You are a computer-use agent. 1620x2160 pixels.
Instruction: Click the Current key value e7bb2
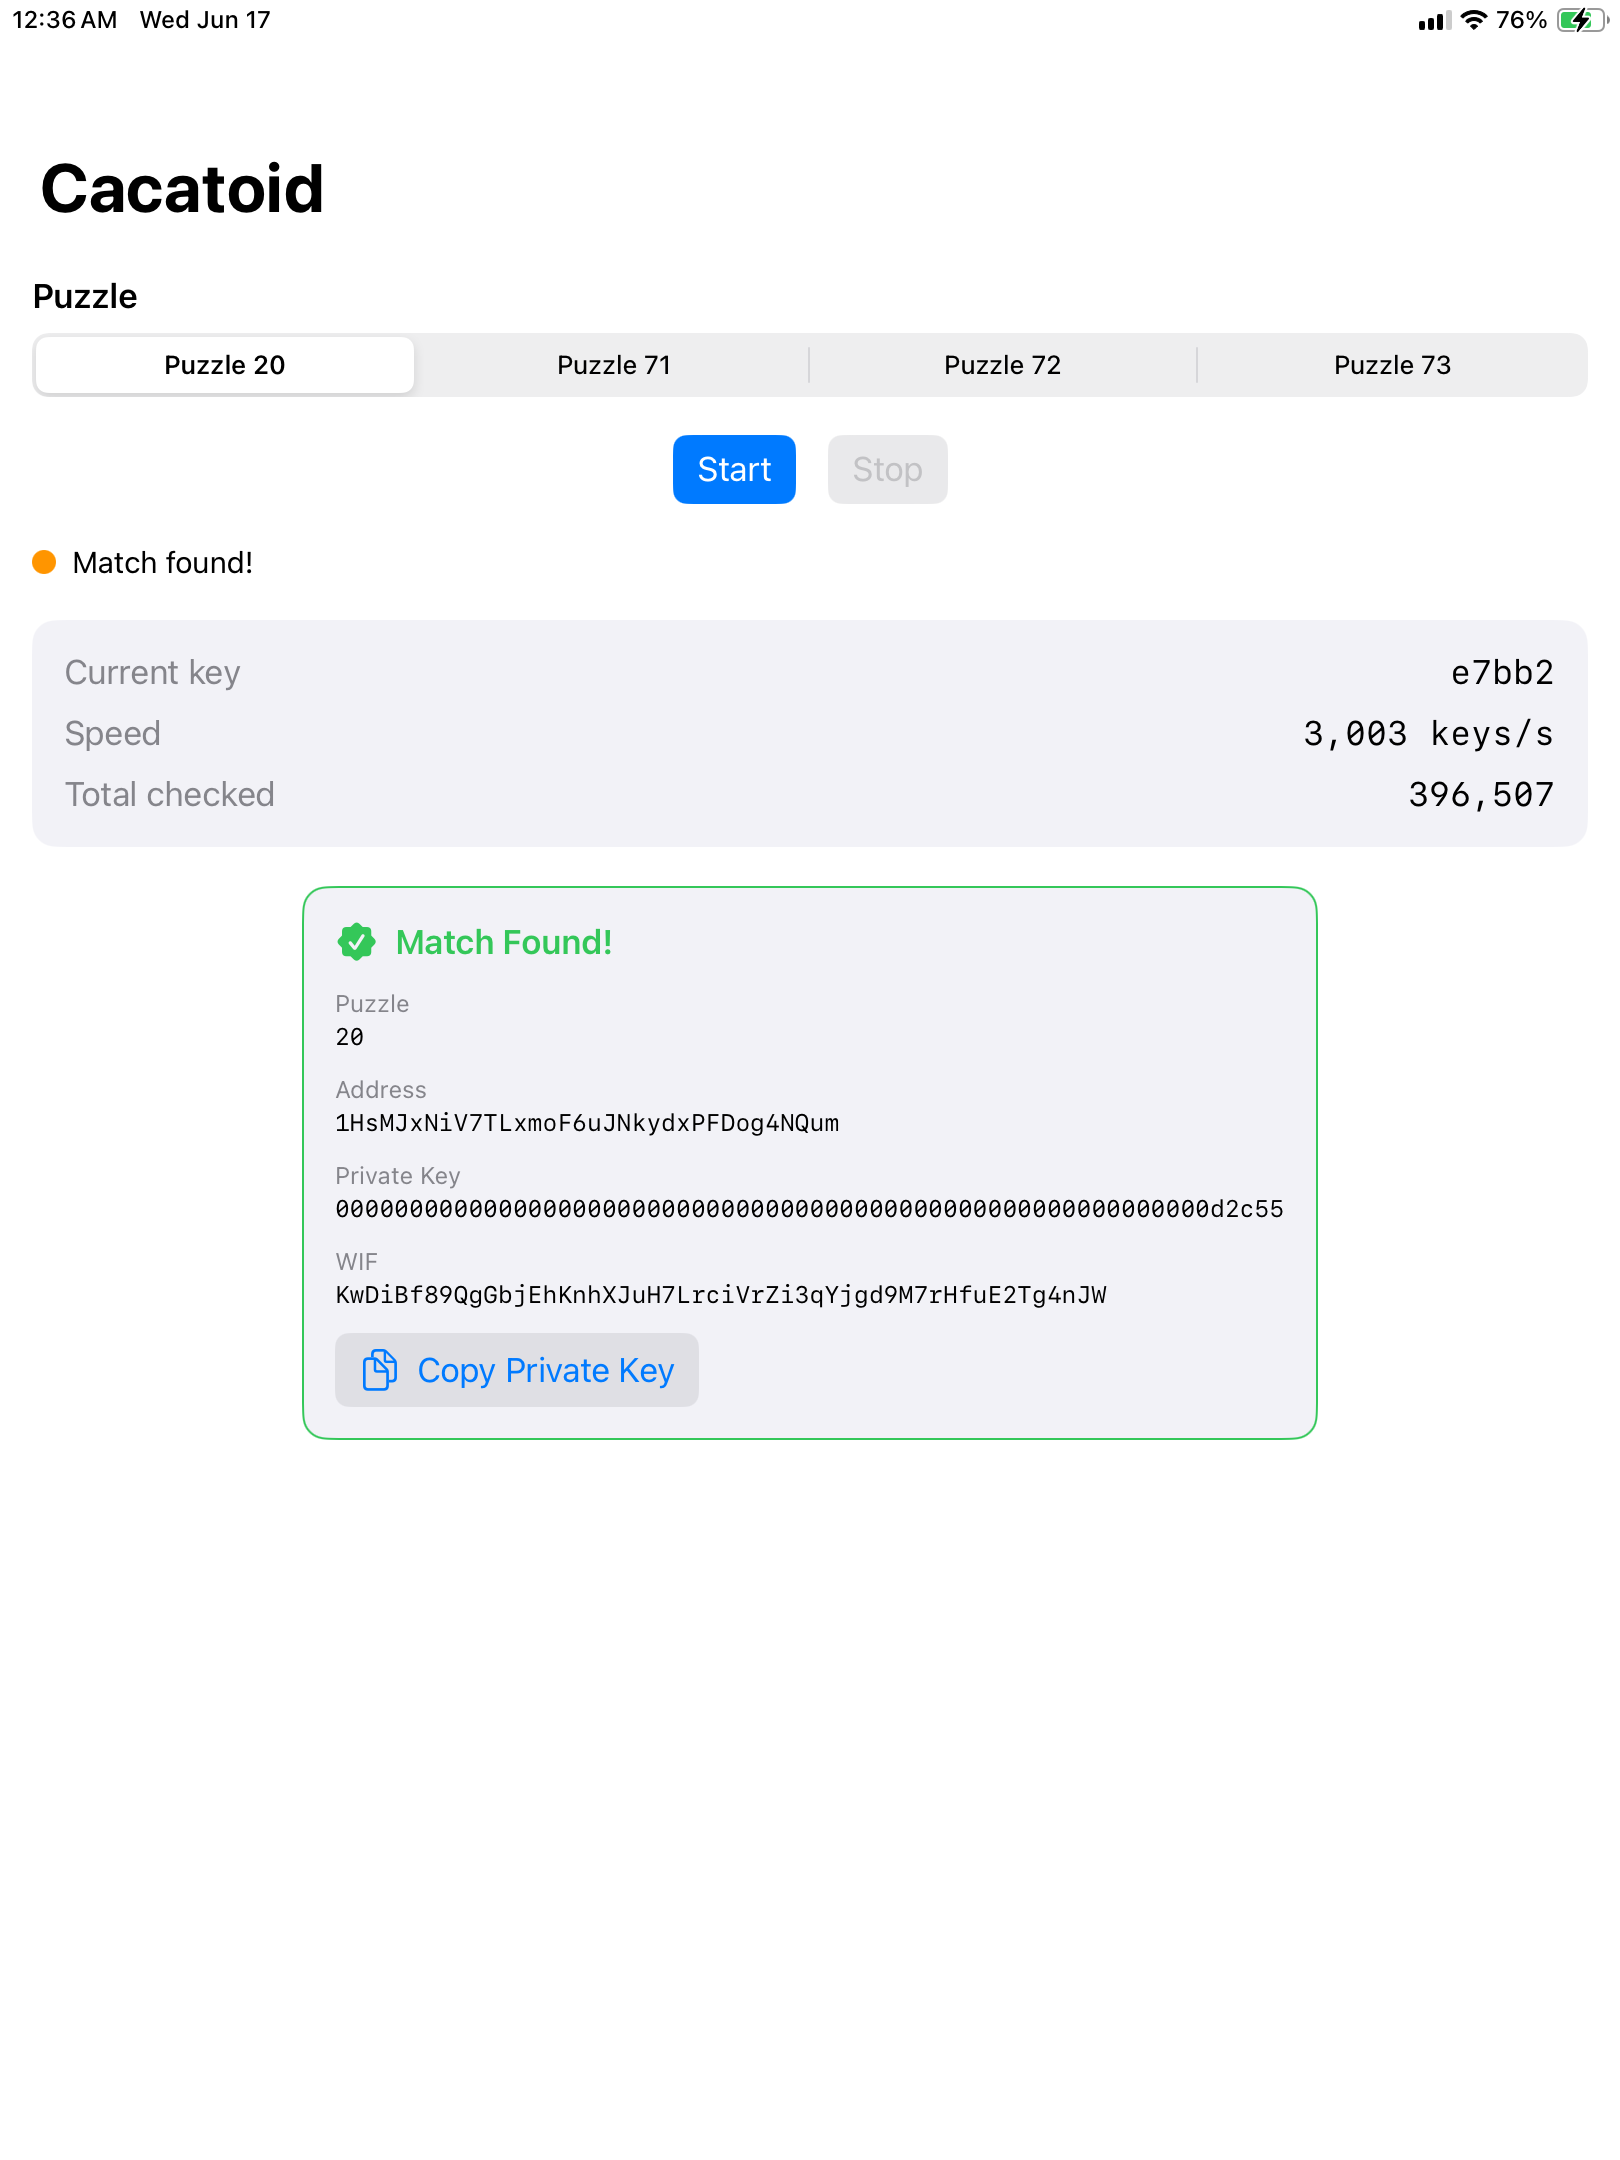[x=1502, y=672]
